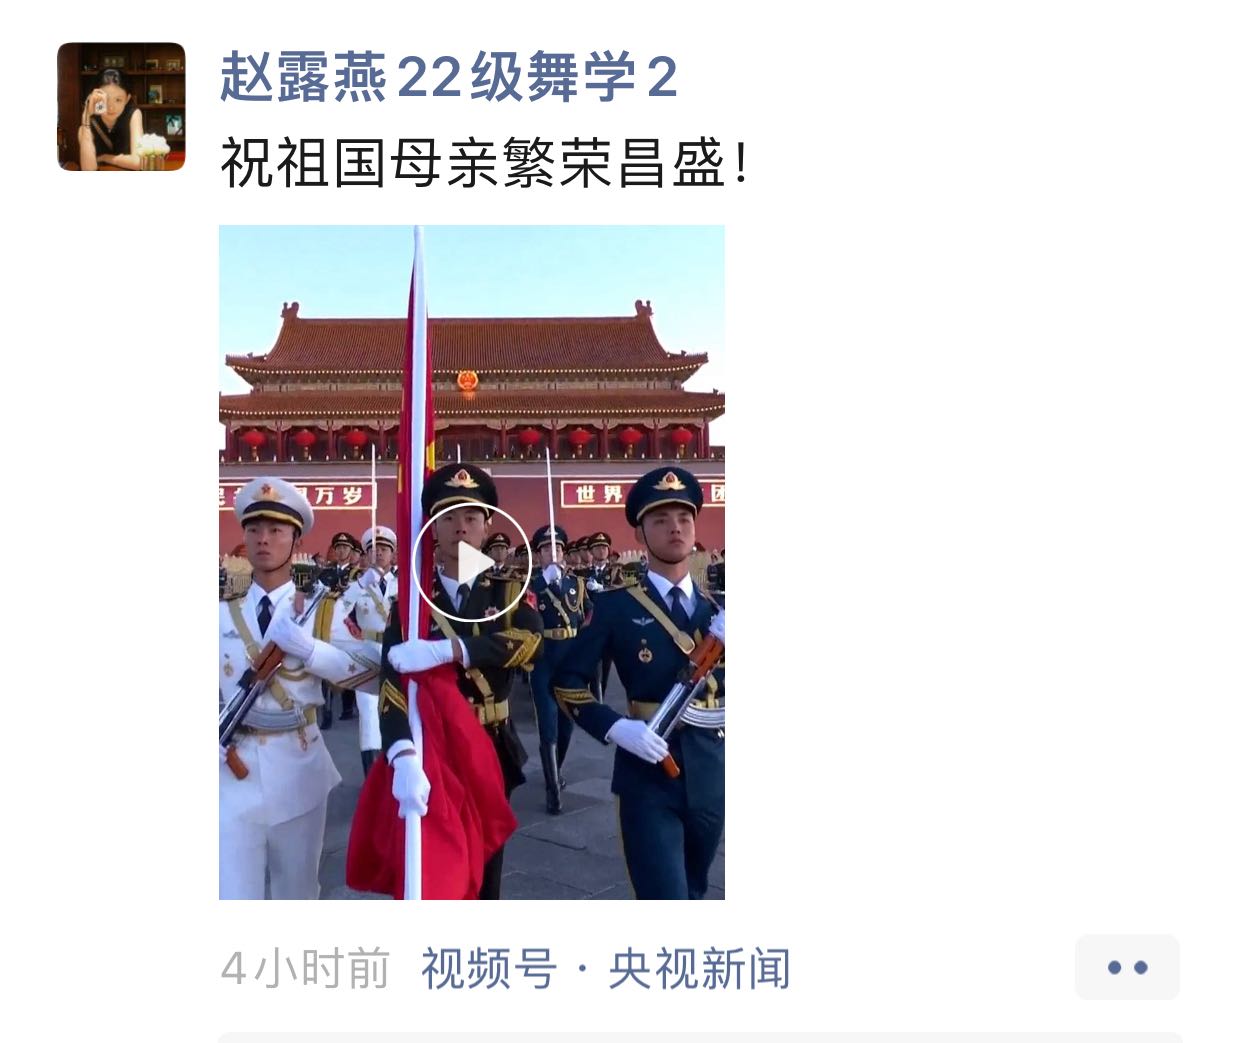Click the national emblem on the gate in the video

click(x=468, y=381)
